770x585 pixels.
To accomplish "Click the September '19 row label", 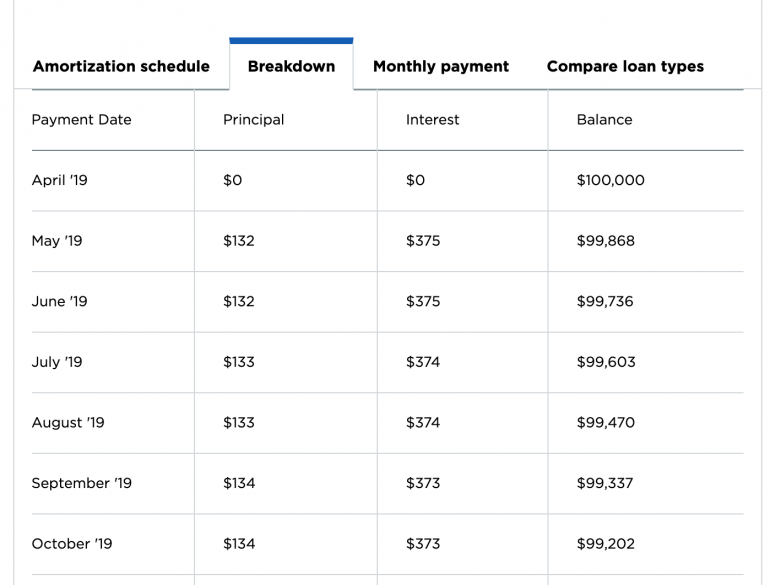I will point(81,483).
